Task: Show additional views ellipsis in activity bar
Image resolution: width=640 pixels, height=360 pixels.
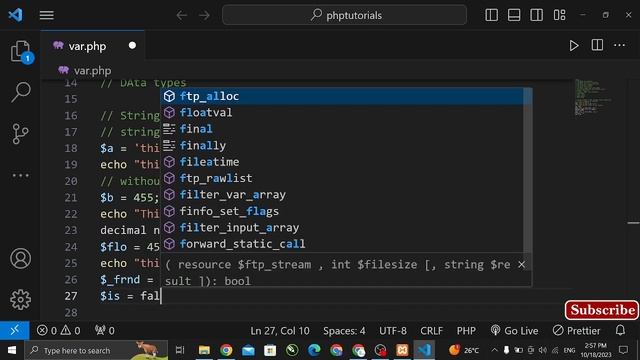Action: point(20,176)
